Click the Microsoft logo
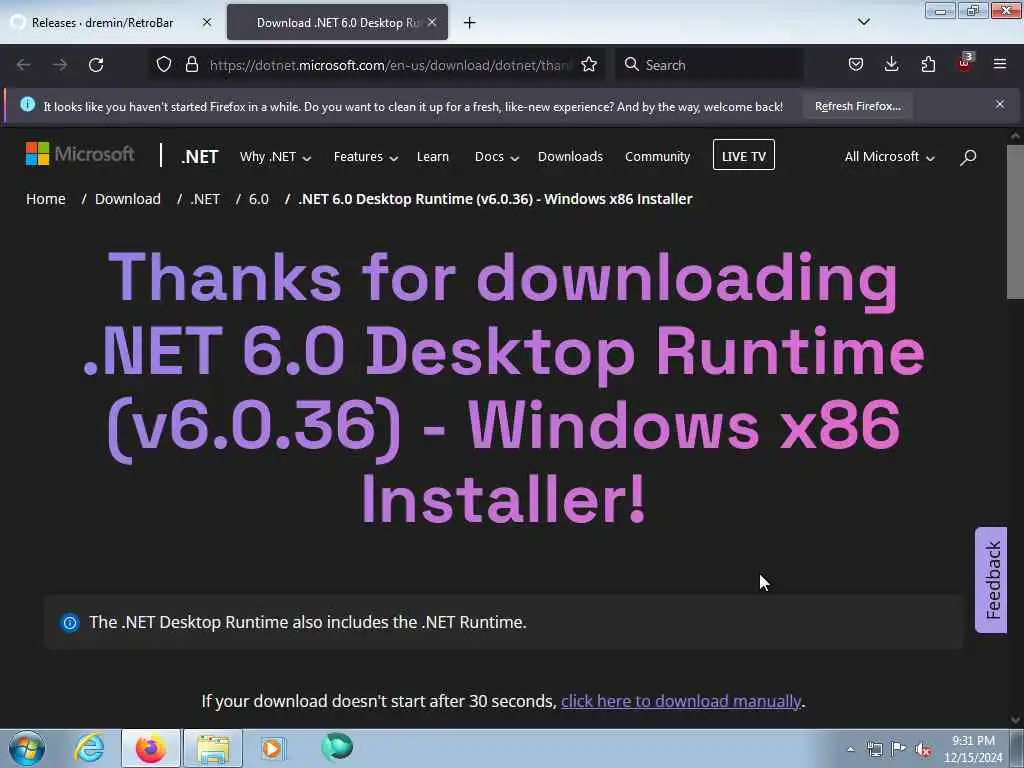Image resolution: width=1024 pixels, height=768 pixels. 80,154
